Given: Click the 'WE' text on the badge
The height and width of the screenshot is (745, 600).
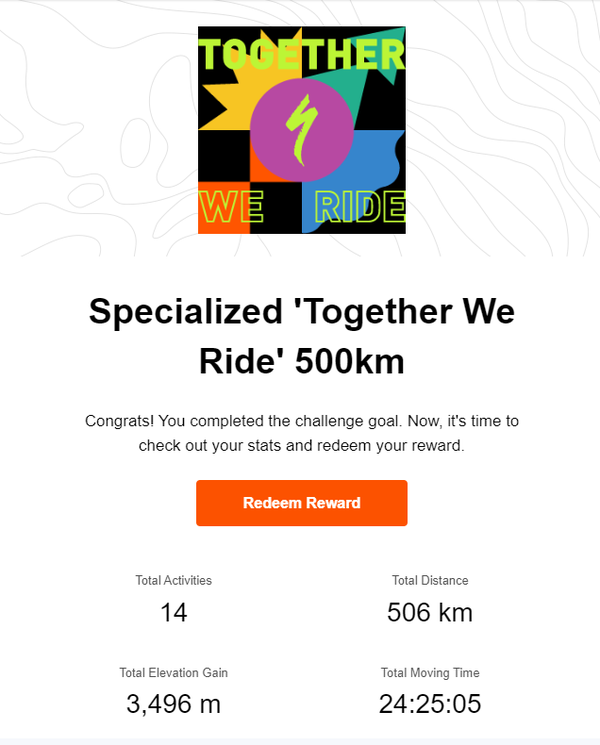Looking at the screenshot, I should tap(232, 208).
